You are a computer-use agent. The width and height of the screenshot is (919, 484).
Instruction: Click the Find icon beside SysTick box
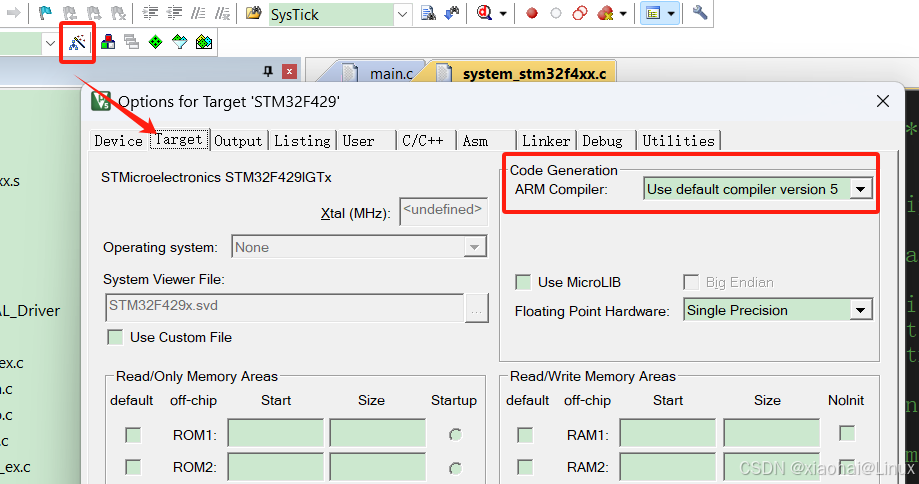(428, 13)
